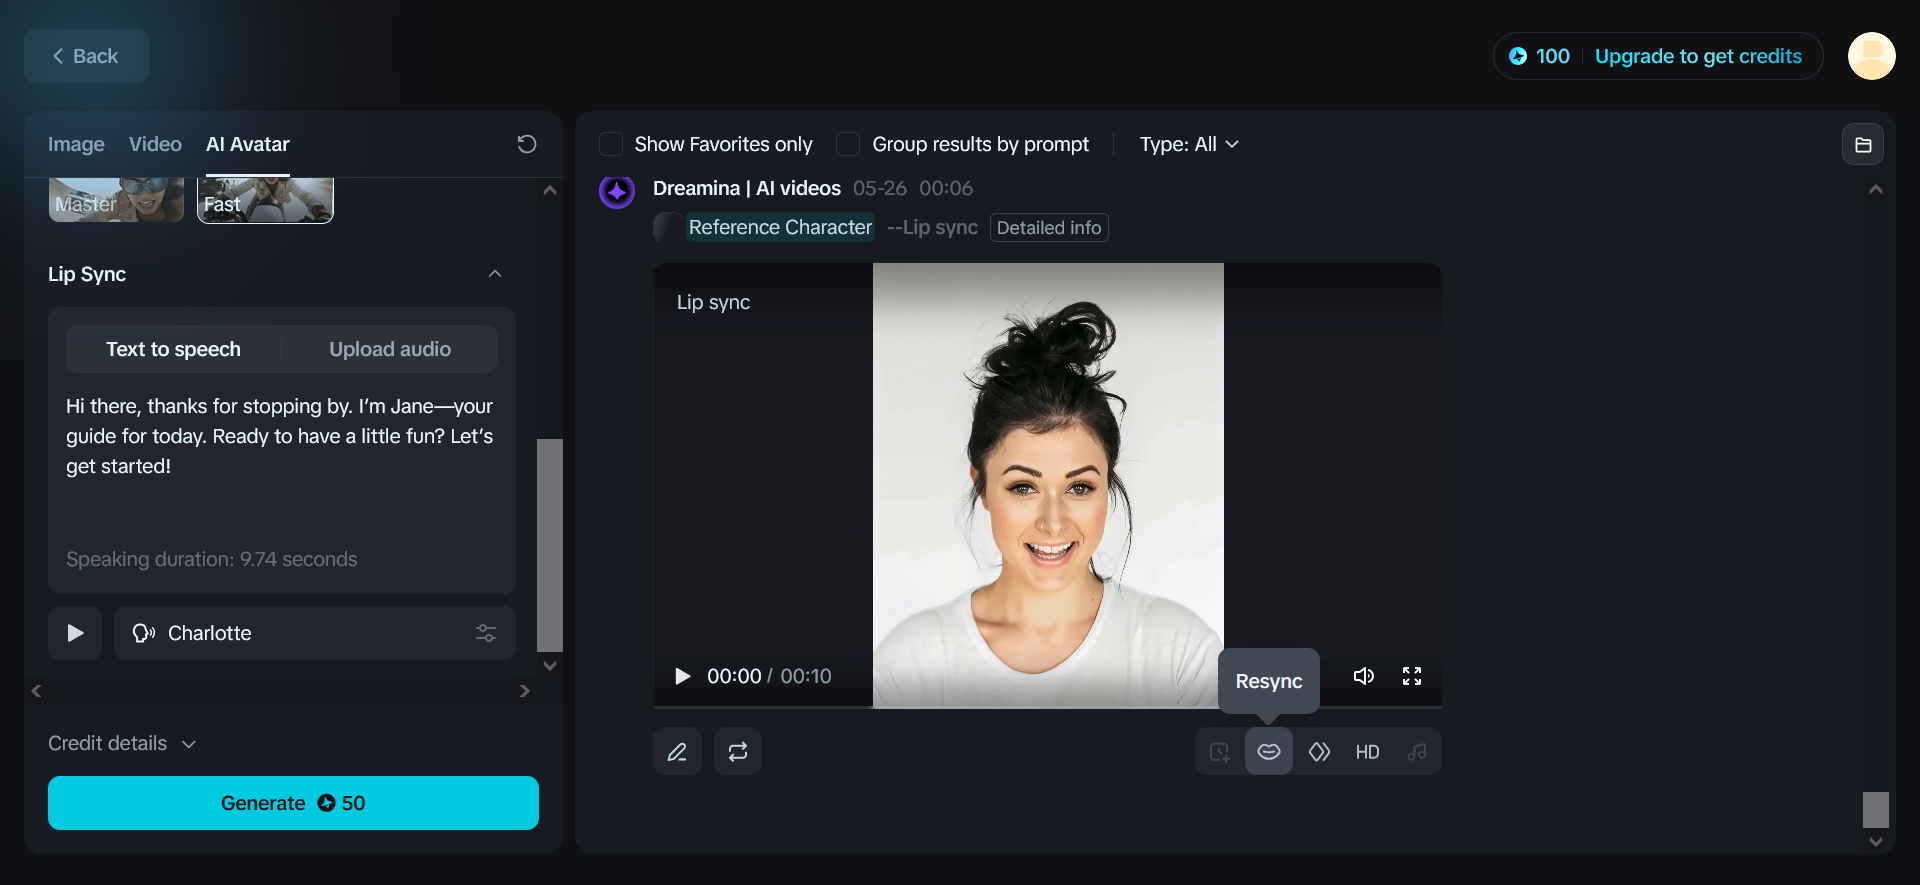Image resolution: width=1920 pixels, height=885 pixels.
Task: Click the 100 credits balance
Action: pyautogui.click(x=1540, y=56)
